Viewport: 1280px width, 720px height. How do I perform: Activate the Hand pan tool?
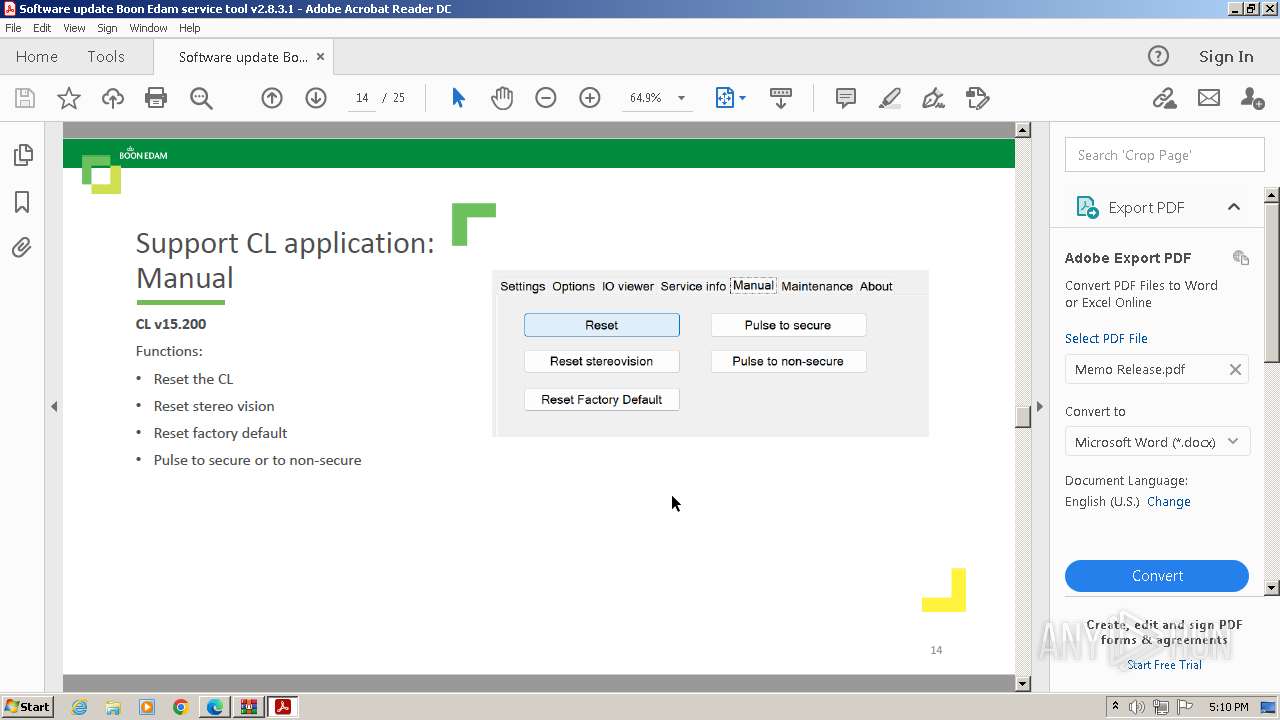pyautogui.click(x=502, y=98)
